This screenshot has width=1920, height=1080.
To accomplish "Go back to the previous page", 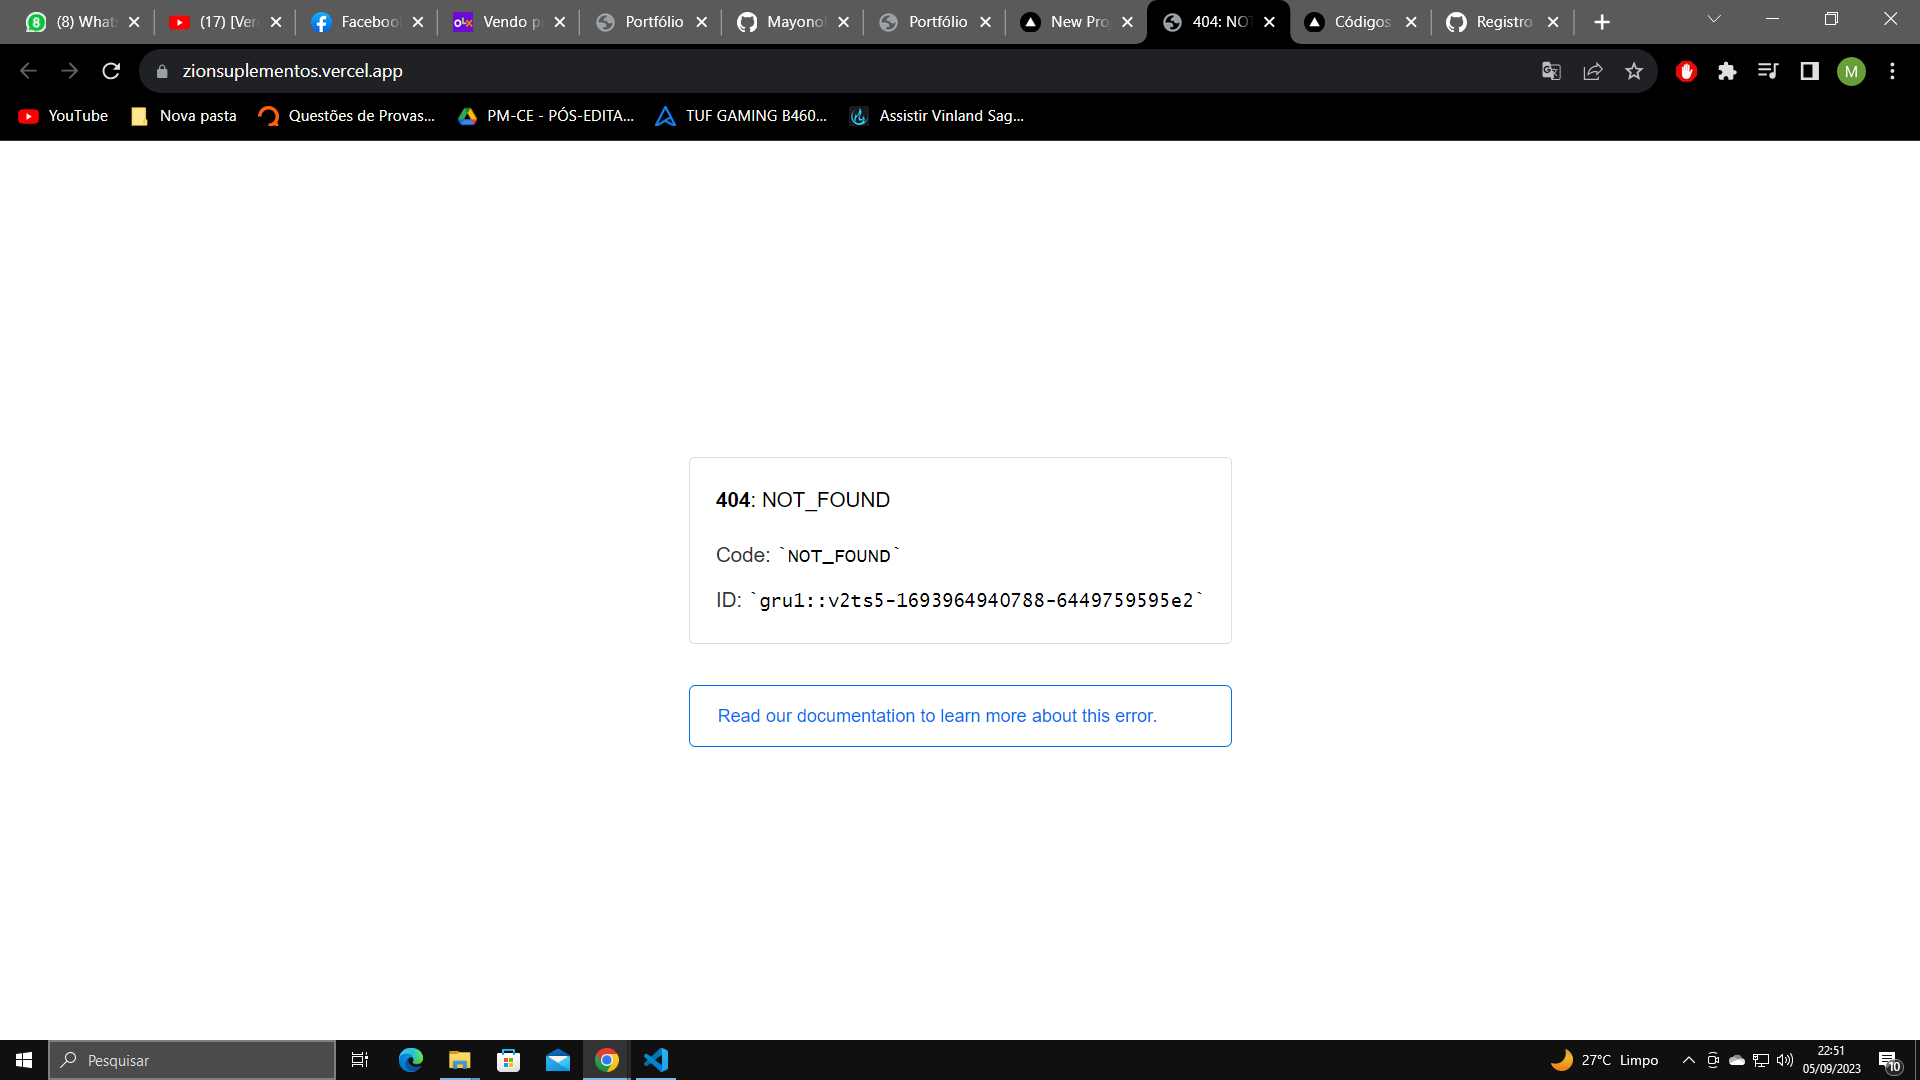I will (28, 71).
